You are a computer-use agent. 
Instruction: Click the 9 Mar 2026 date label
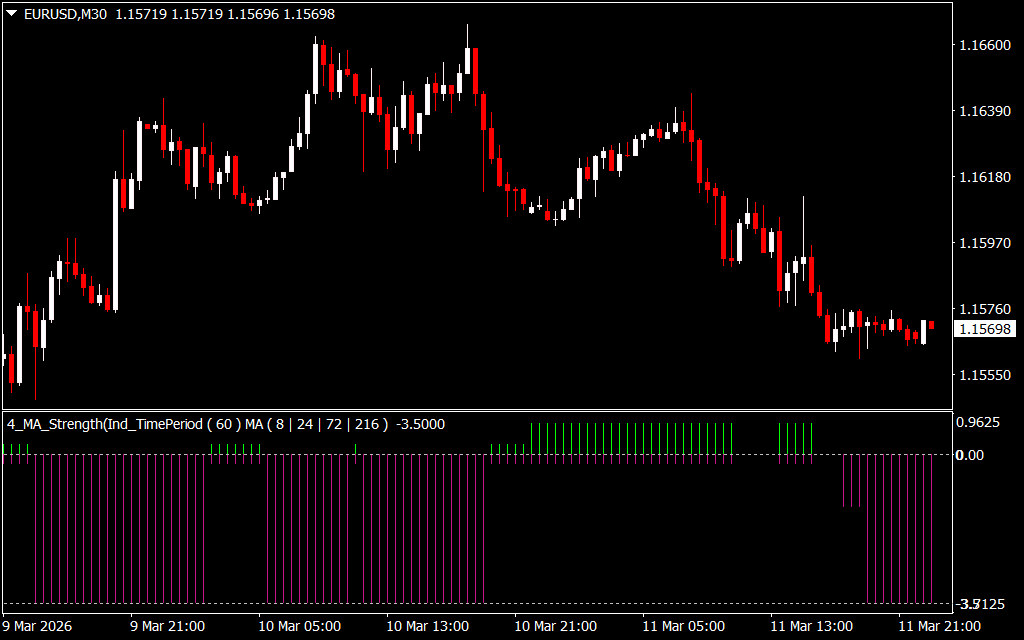click(38, 626)
